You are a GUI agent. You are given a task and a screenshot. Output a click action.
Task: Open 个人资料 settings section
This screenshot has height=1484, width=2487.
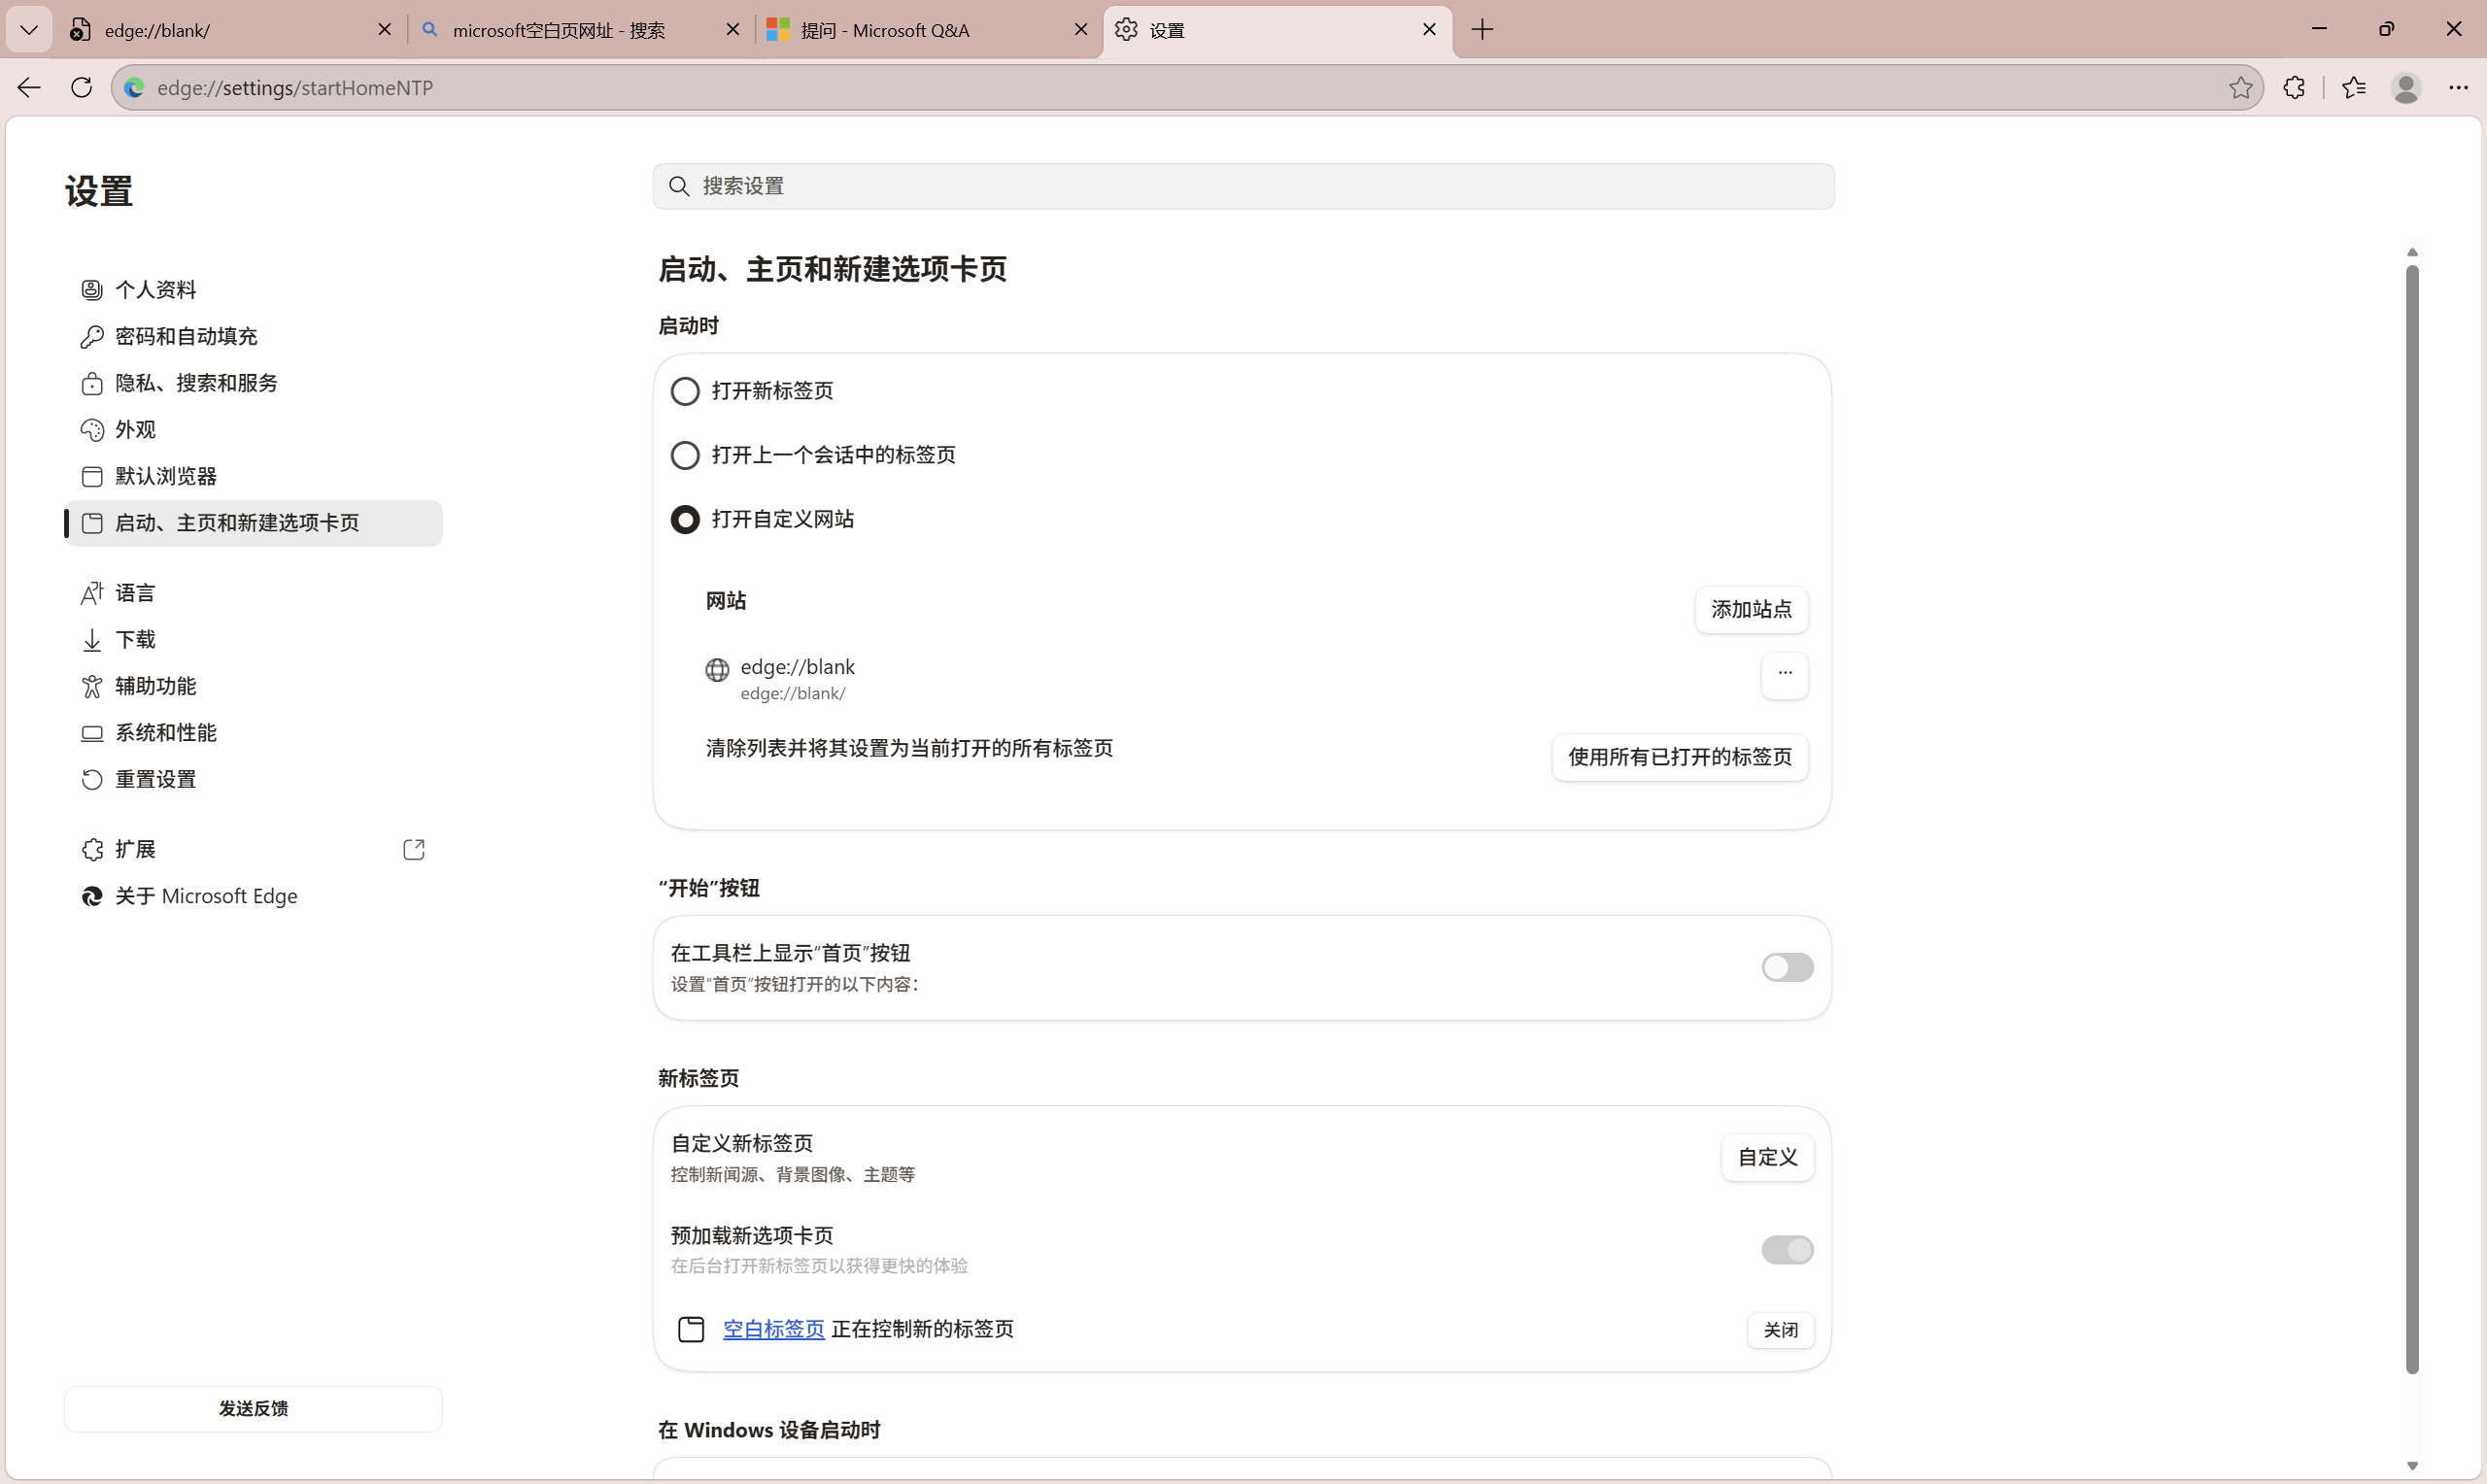[x=254, y=290]
